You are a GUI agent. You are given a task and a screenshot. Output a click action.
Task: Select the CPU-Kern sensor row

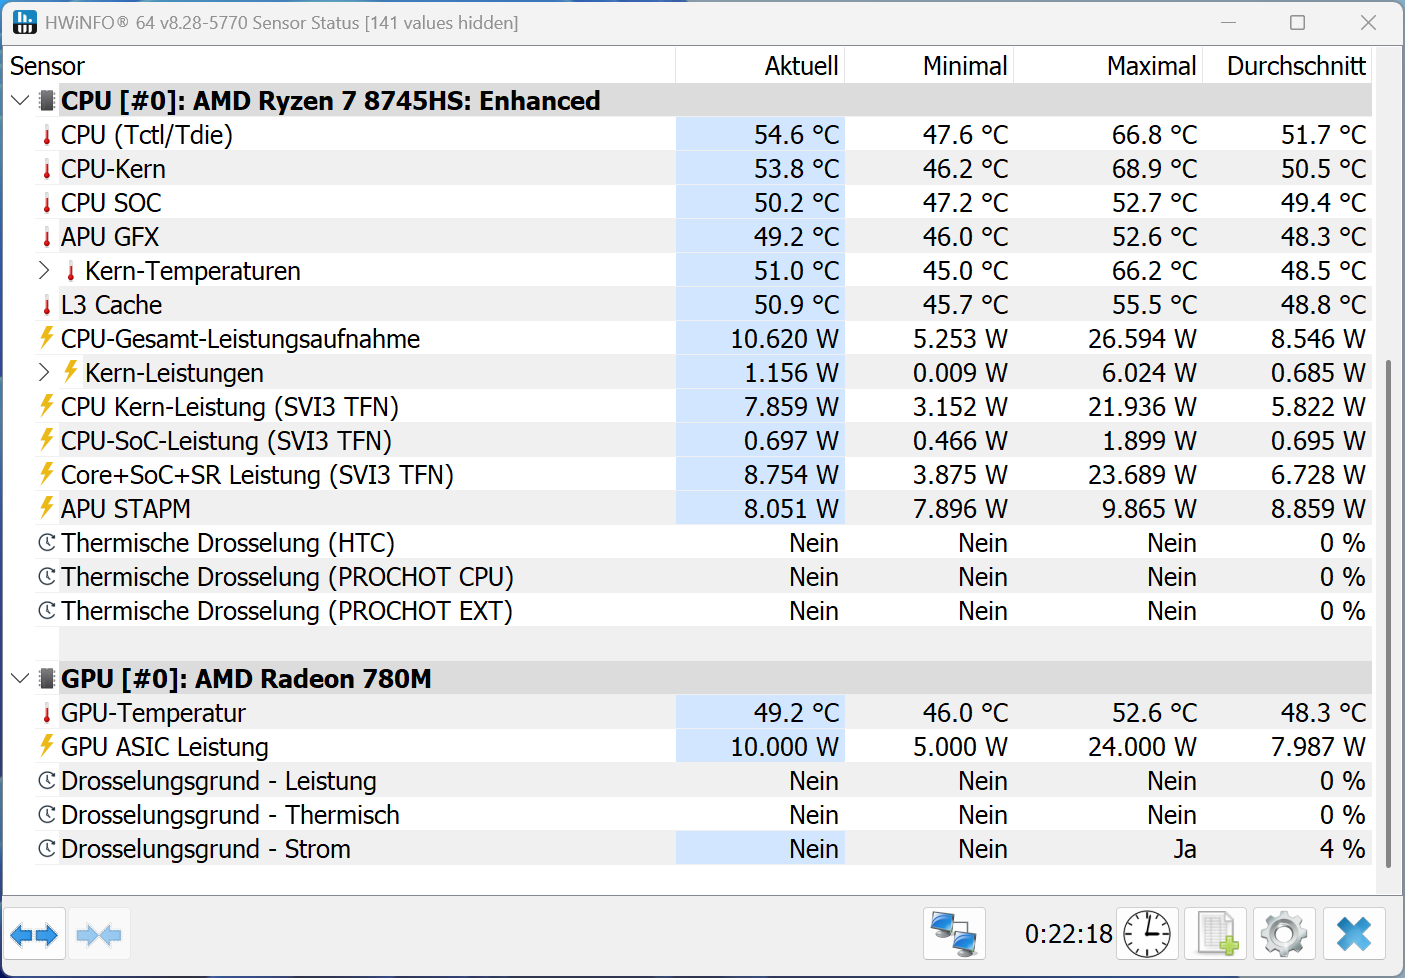click(x=703, y=169)
